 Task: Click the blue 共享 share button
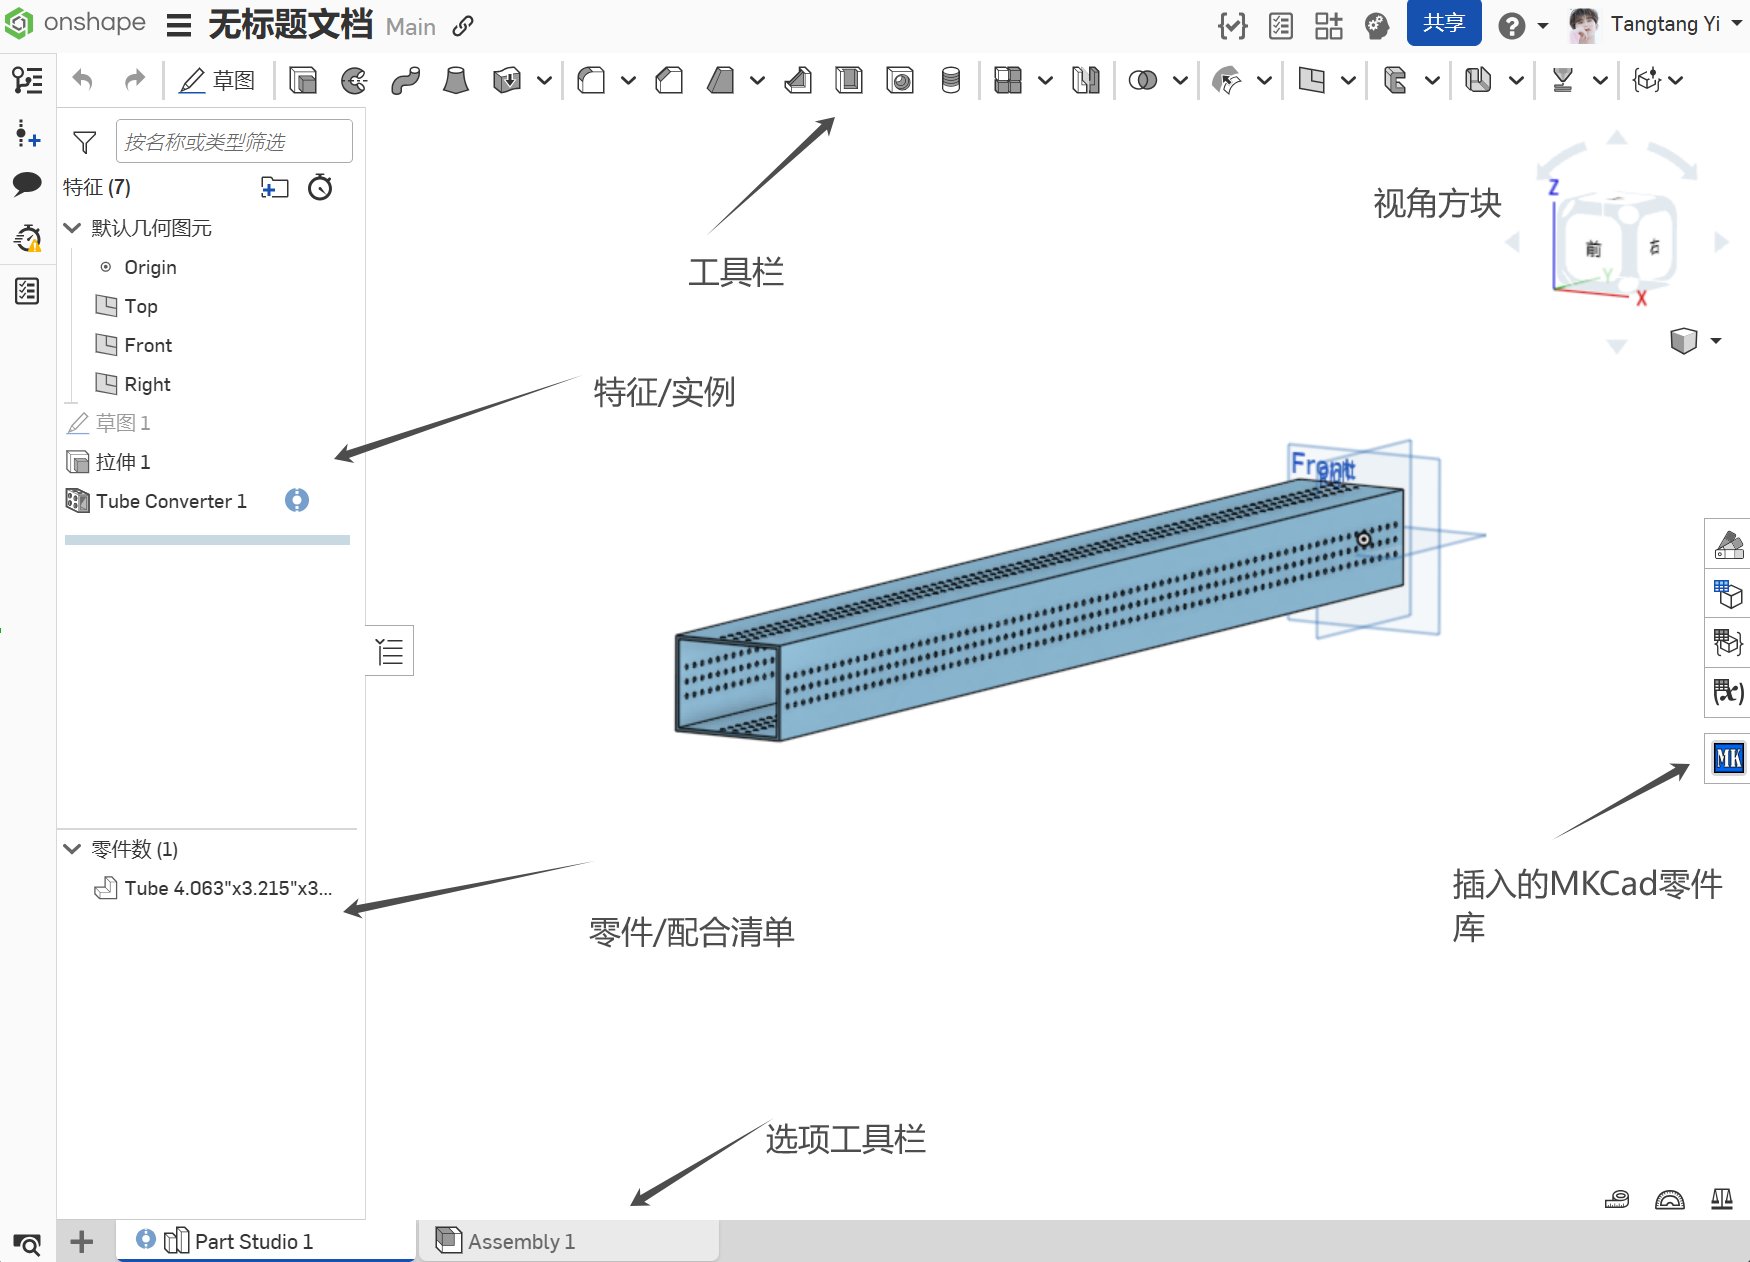(1444, 23)
